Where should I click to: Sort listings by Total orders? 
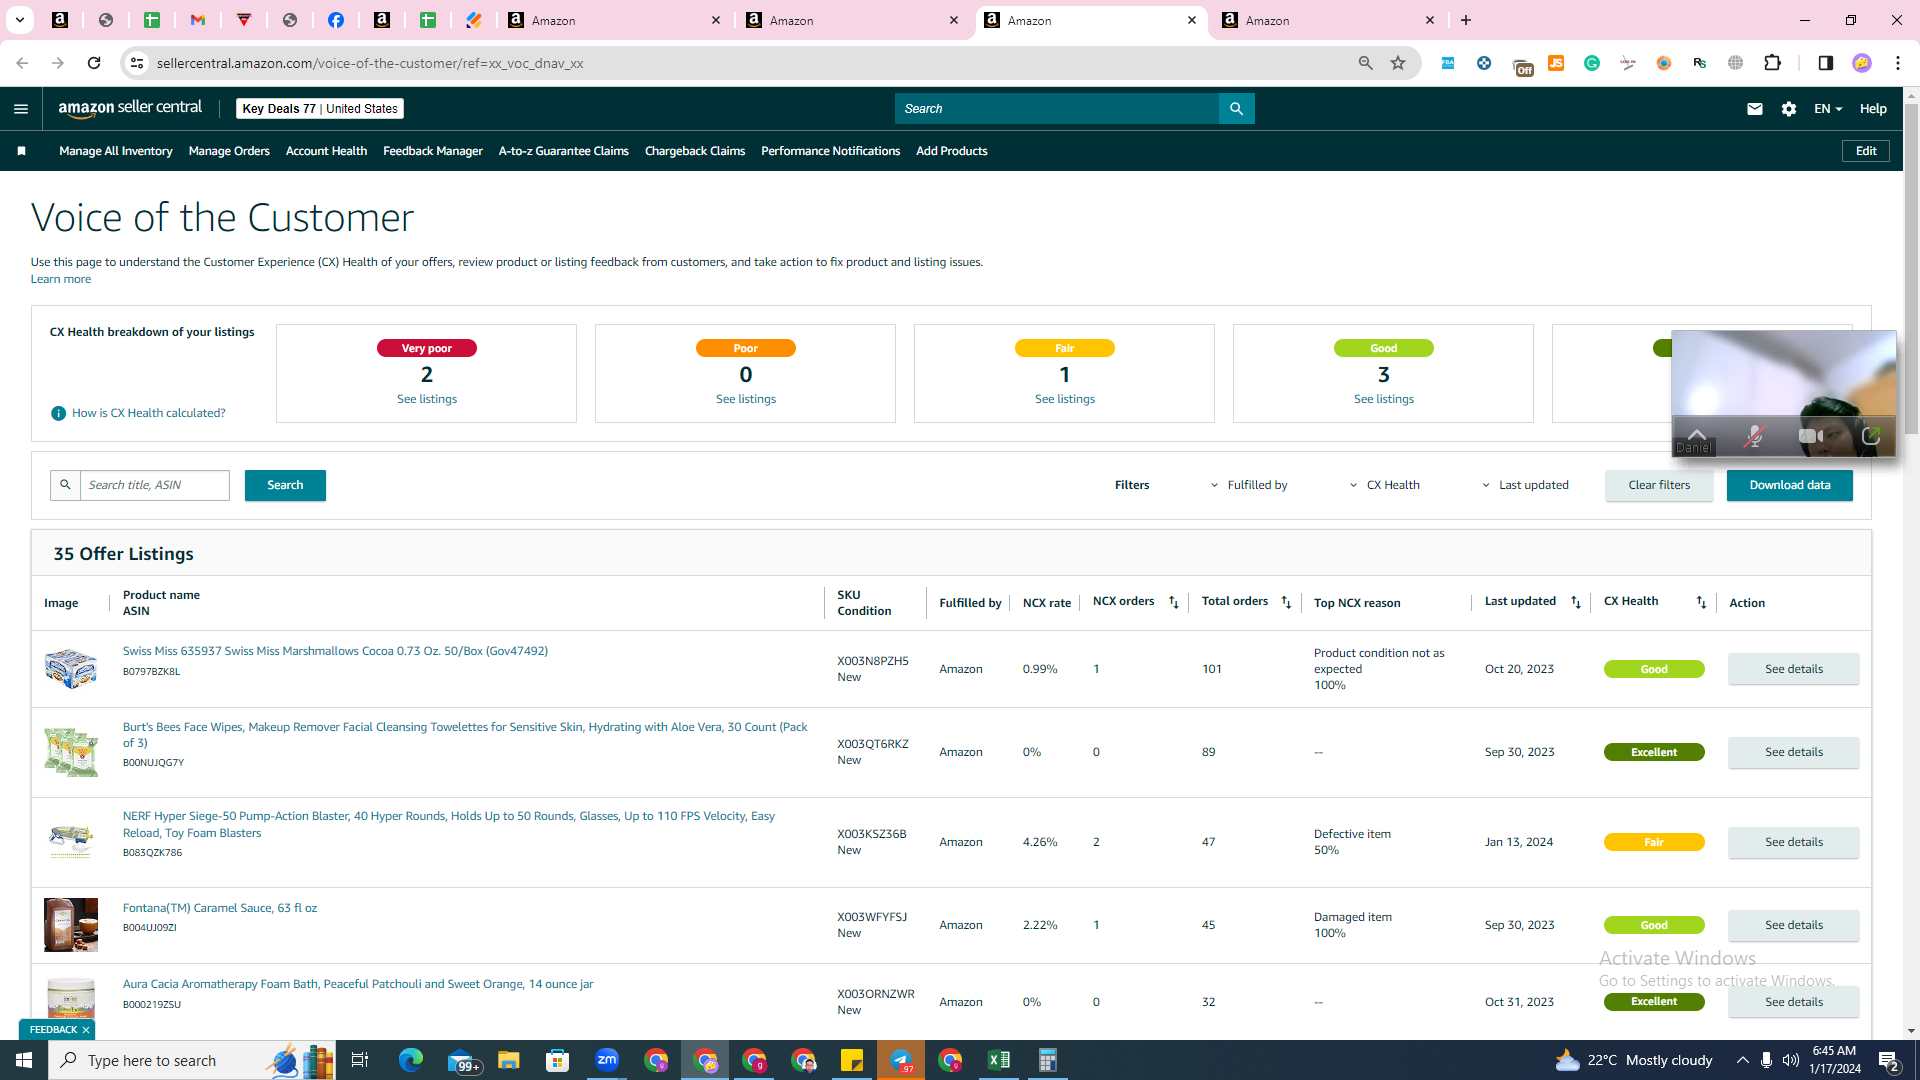tap(1287, 602)
